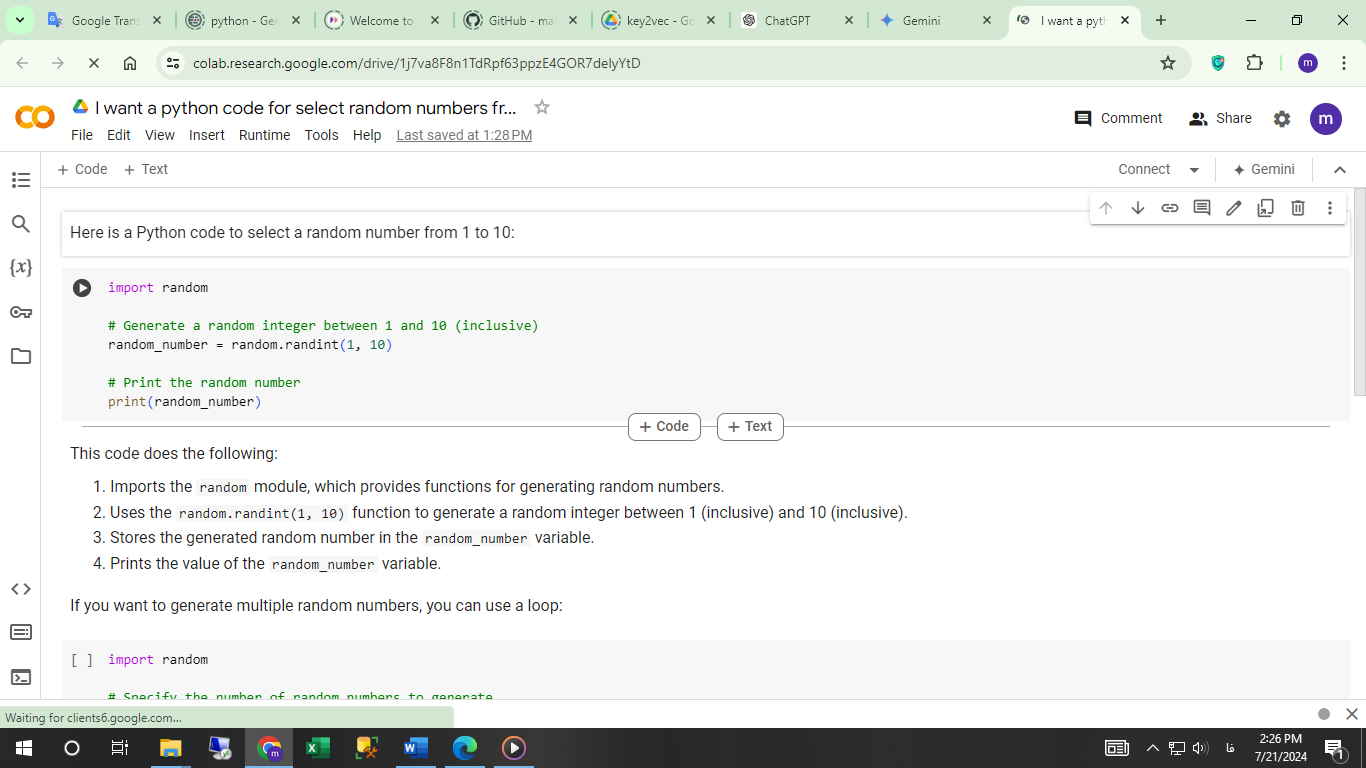Open the Variables {x} panel
The image size is (1366, 768).
20,267
